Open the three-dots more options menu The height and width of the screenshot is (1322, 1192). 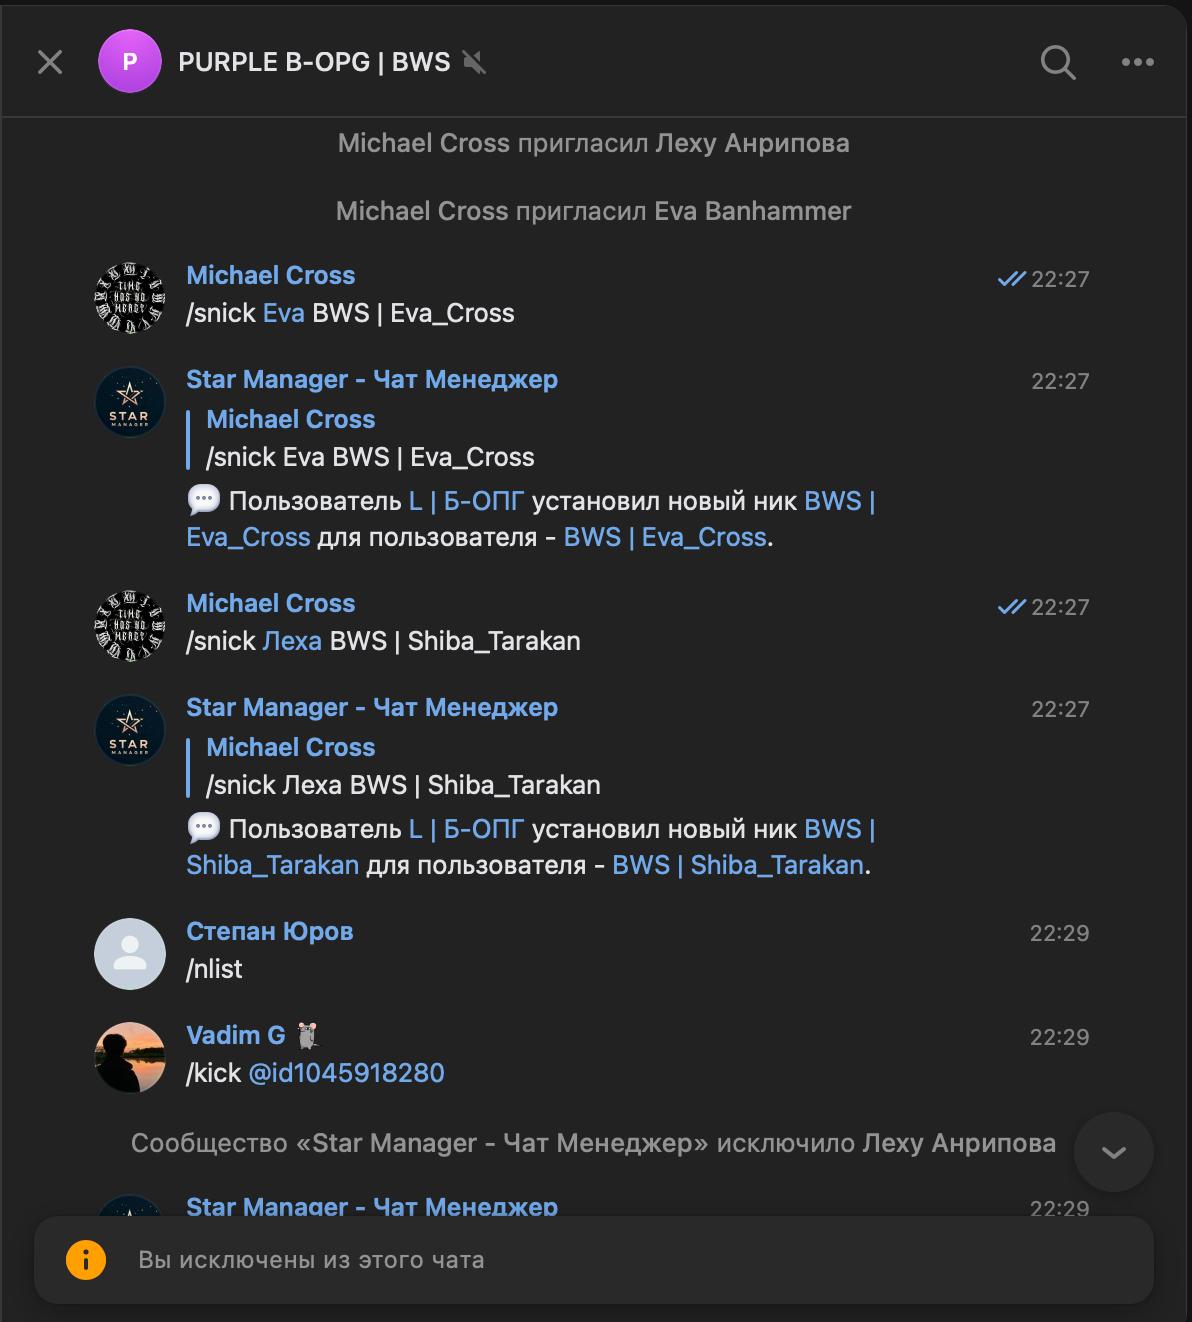pyautogui.click(x=1137, y=62)
